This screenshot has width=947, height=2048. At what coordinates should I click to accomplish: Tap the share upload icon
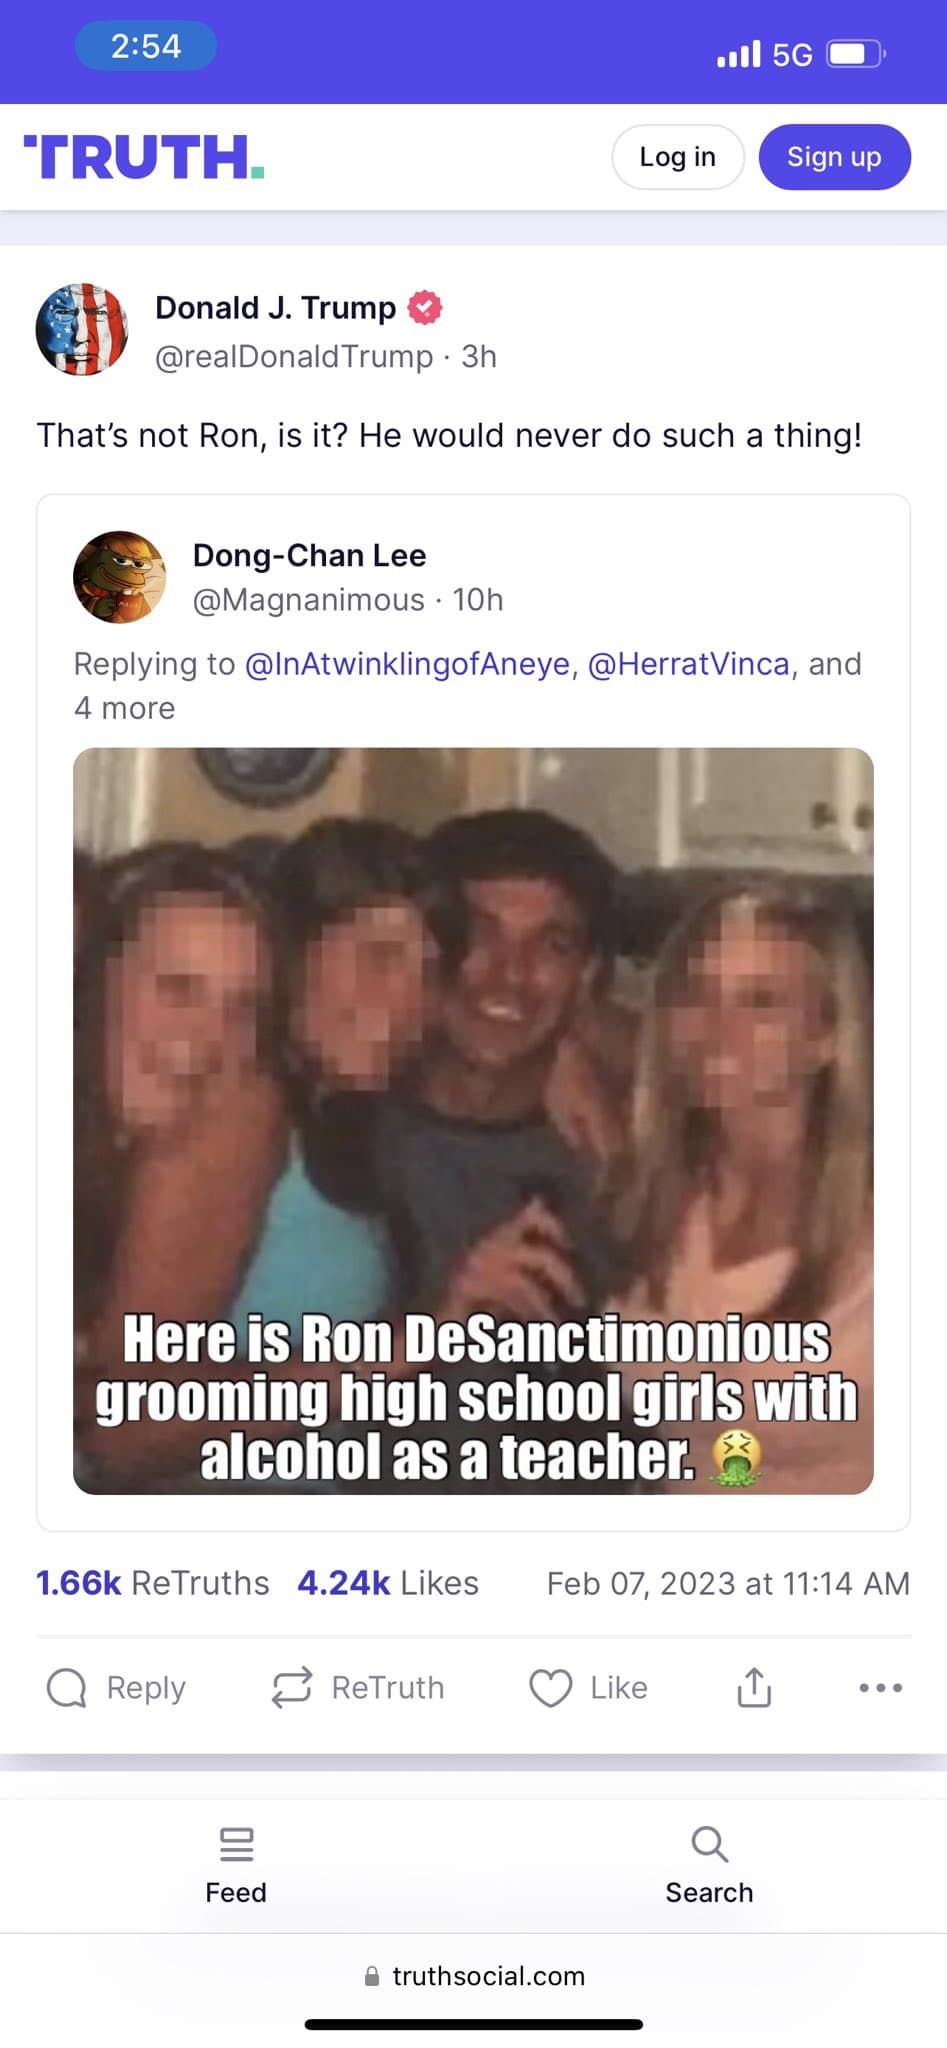coord(754,1688)
